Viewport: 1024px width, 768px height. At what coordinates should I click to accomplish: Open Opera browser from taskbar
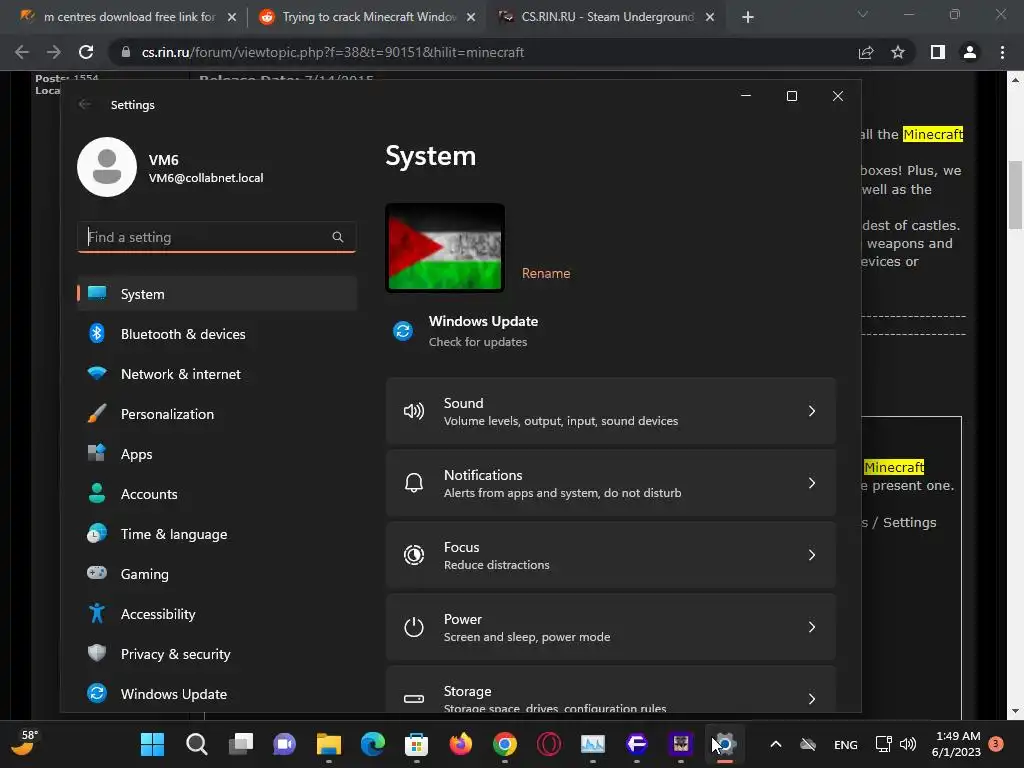tap(549, 744)
